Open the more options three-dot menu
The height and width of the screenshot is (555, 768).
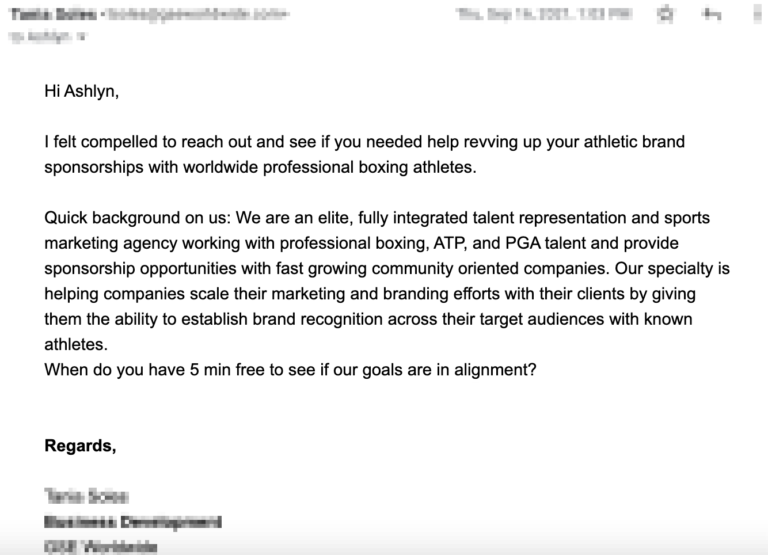[759, 14]
